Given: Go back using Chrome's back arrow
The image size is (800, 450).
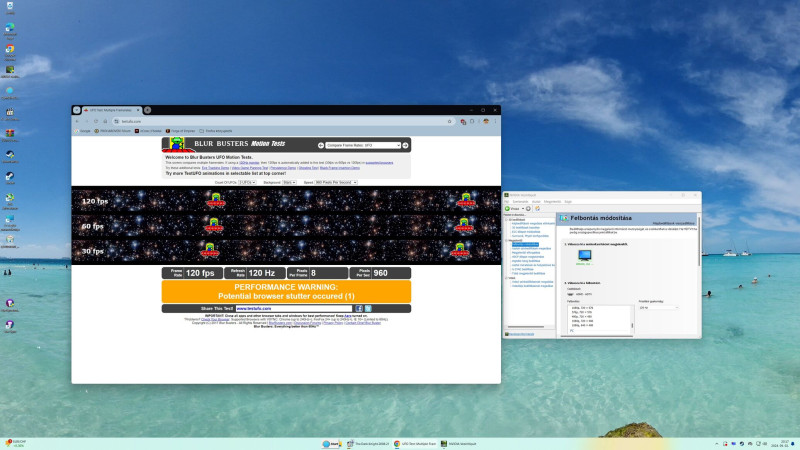Looking at the screenshot, I should coord(77,121).
